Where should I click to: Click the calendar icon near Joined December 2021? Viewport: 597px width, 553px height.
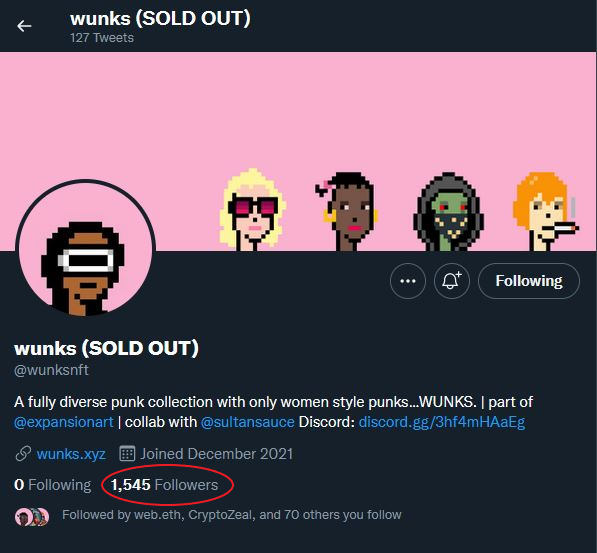coord(127,454)
